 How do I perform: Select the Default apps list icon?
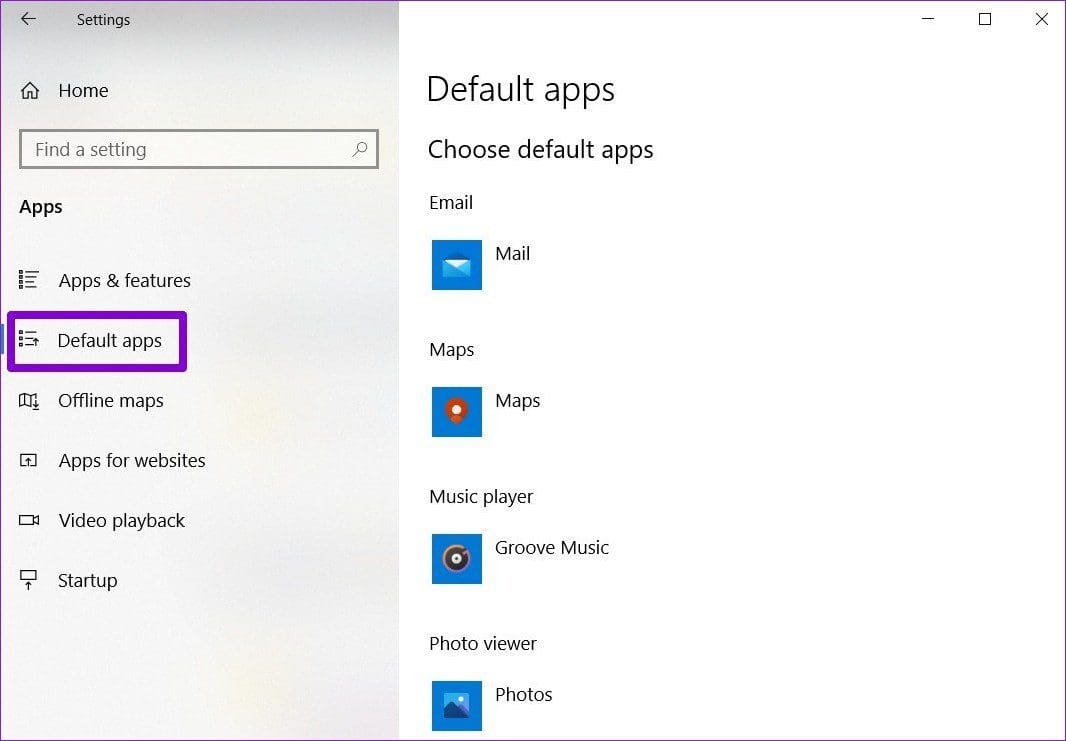click(x=29, y=339)
